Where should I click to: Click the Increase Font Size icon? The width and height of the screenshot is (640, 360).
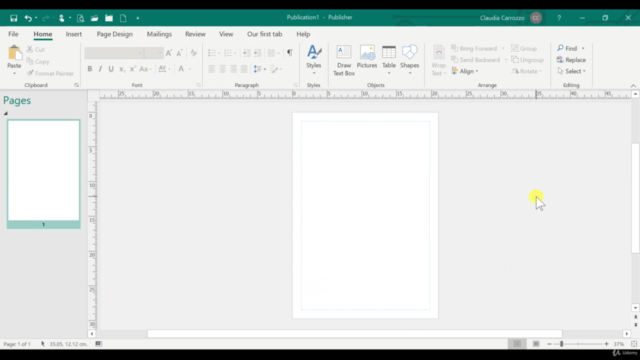(169, 53)
